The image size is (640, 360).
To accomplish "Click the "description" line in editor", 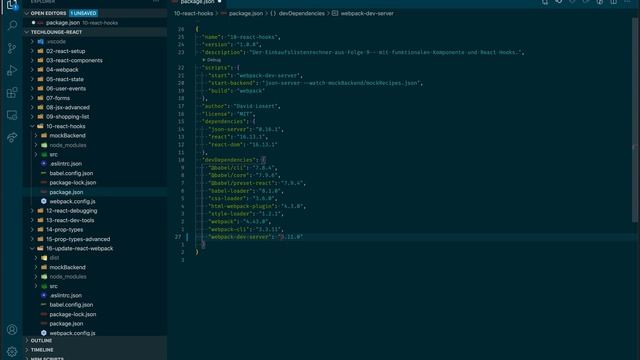I will (x=363, y=52).
